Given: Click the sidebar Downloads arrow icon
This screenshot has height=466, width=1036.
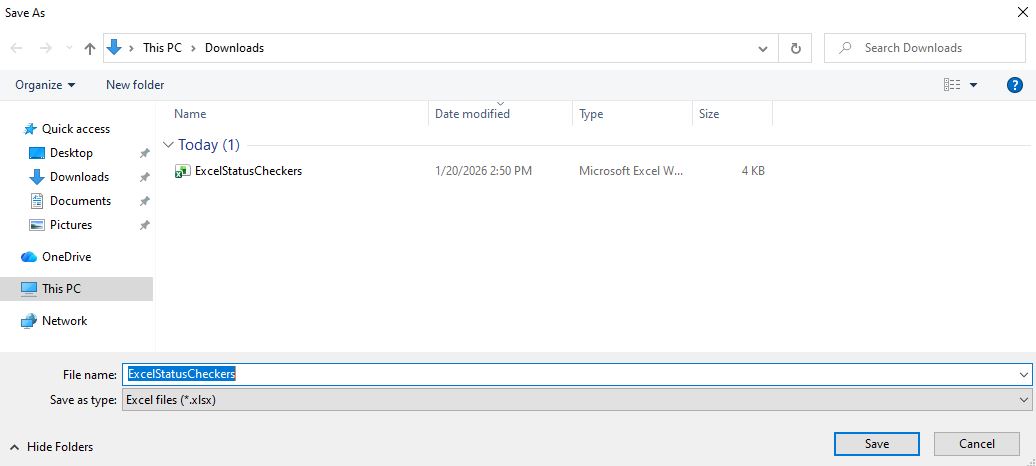Looking at the screenshot, I should [x=37, y=176].
